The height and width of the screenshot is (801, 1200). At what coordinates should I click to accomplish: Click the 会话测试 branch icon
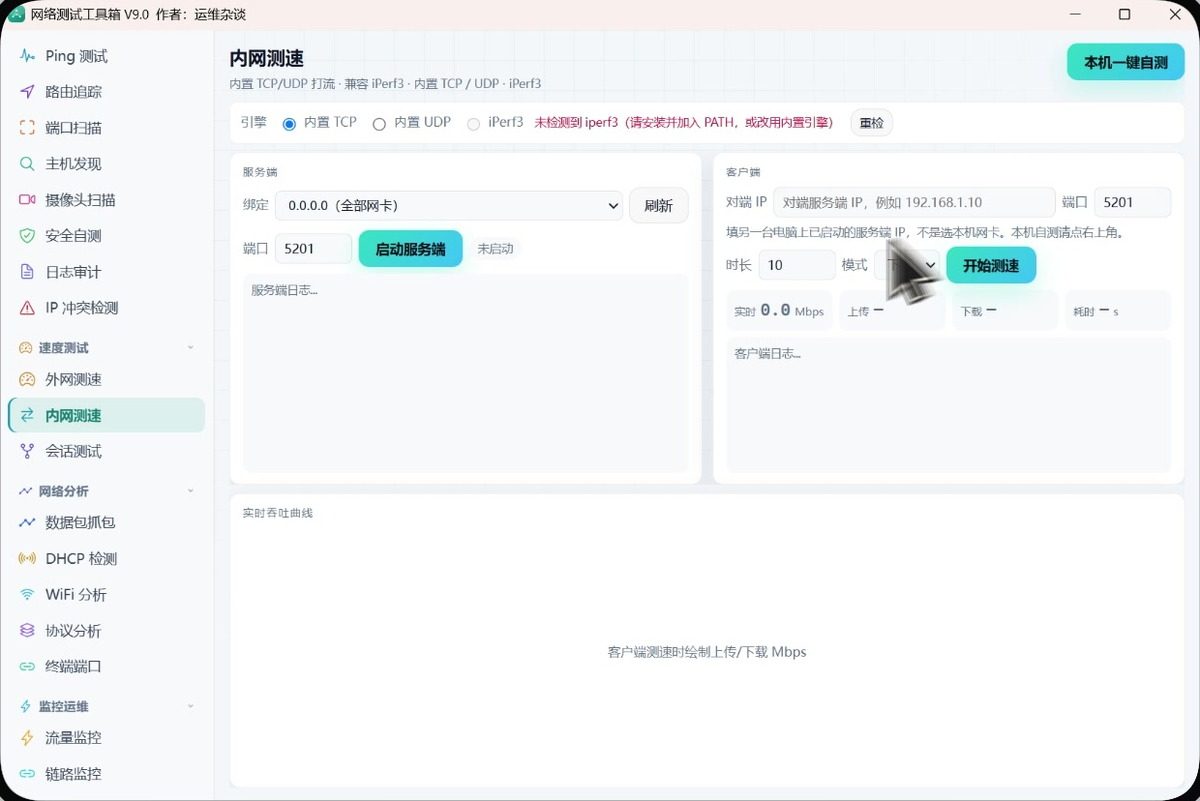coord(27,452)
